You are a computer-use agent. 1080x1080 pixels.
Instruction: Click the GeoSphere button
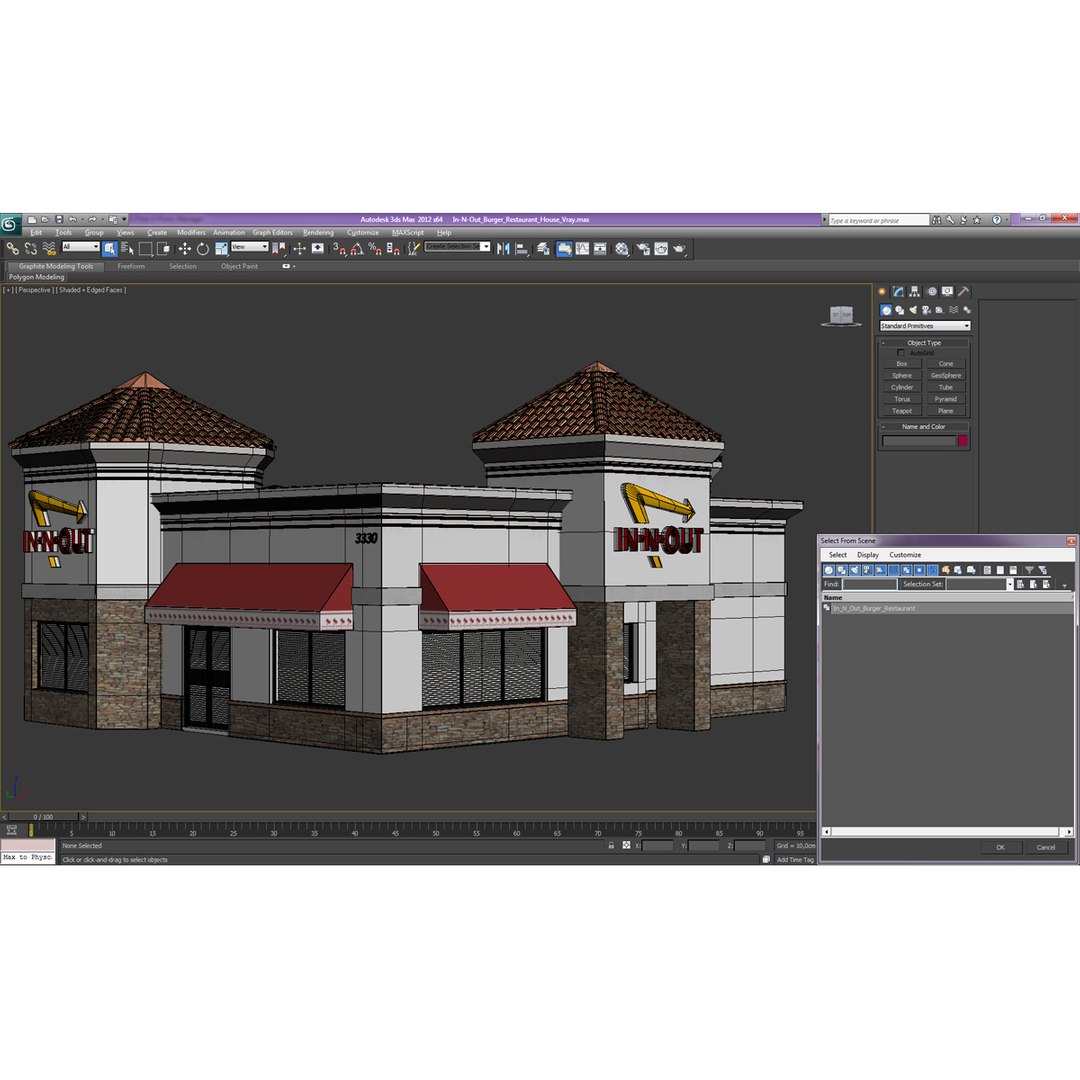click(946, 375)
